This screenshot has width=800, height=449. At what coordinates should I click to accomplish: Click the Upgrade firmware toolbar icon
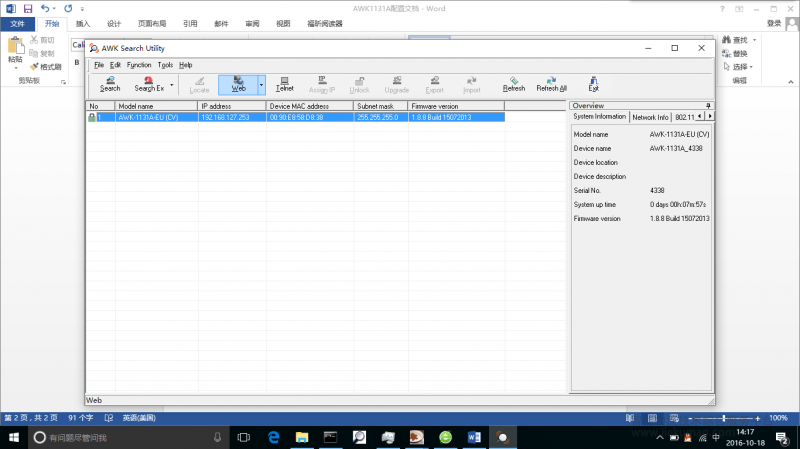(396, 85)
